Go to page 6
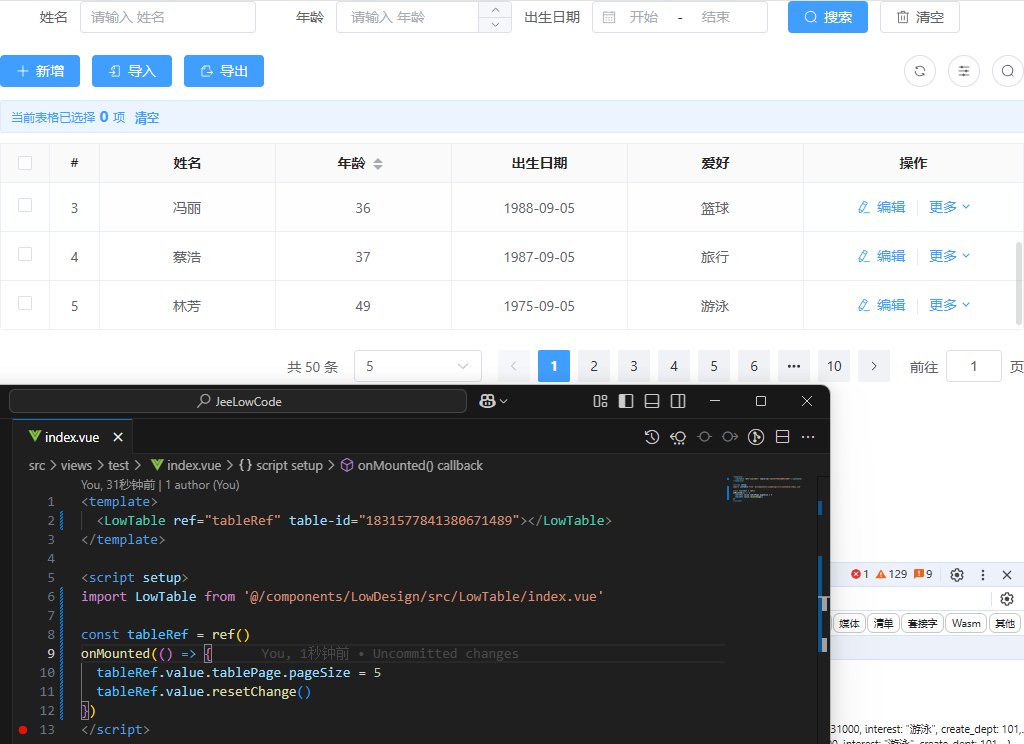The width and height of the screenshot is (1024, 744). (754, 366)
